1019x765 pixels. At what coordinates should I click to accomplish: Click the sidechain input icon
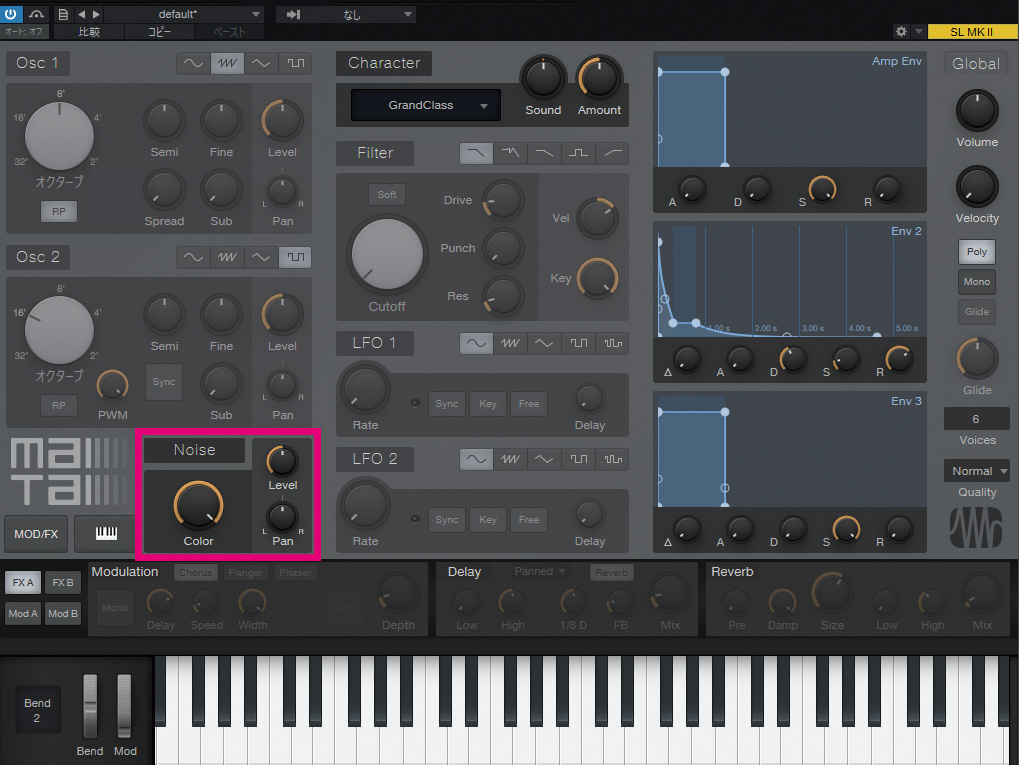click(294, 14)
